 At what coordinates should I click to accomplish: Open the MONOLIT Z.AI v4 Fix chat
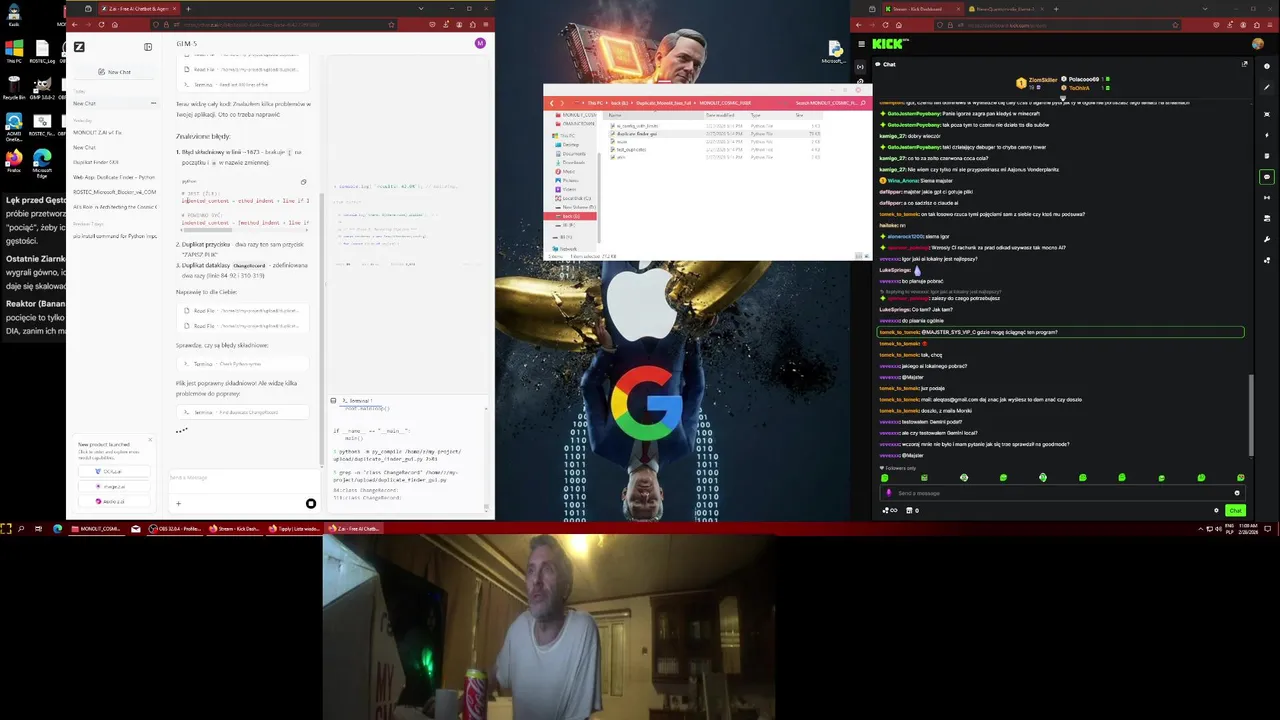[98, 132]
